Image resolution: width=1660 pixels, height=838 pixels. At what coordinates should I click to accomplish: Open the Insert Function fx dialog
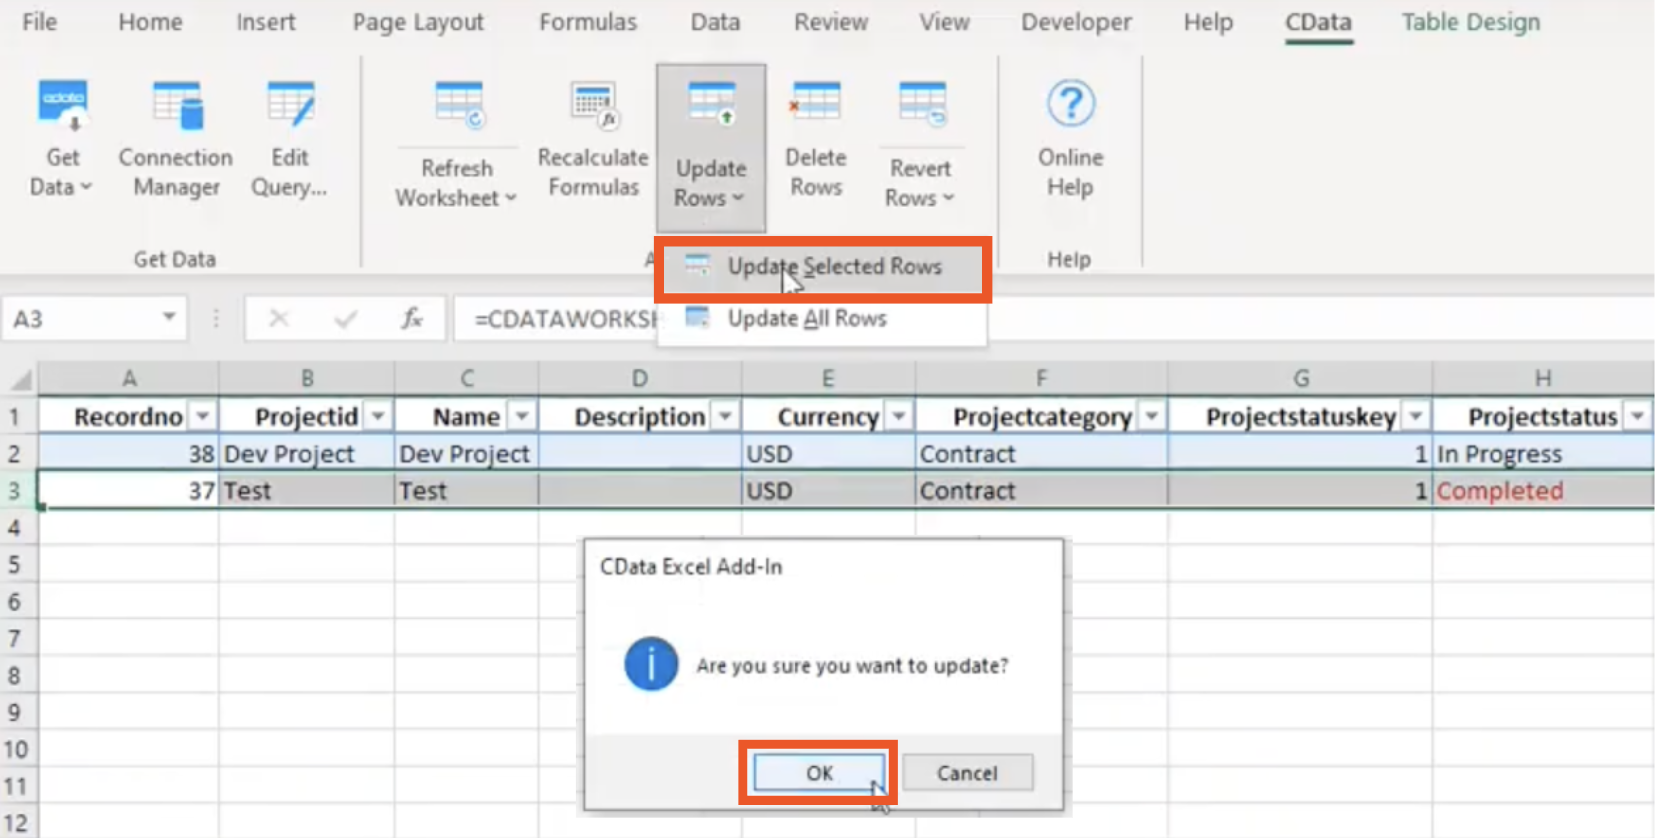(411, 319)
